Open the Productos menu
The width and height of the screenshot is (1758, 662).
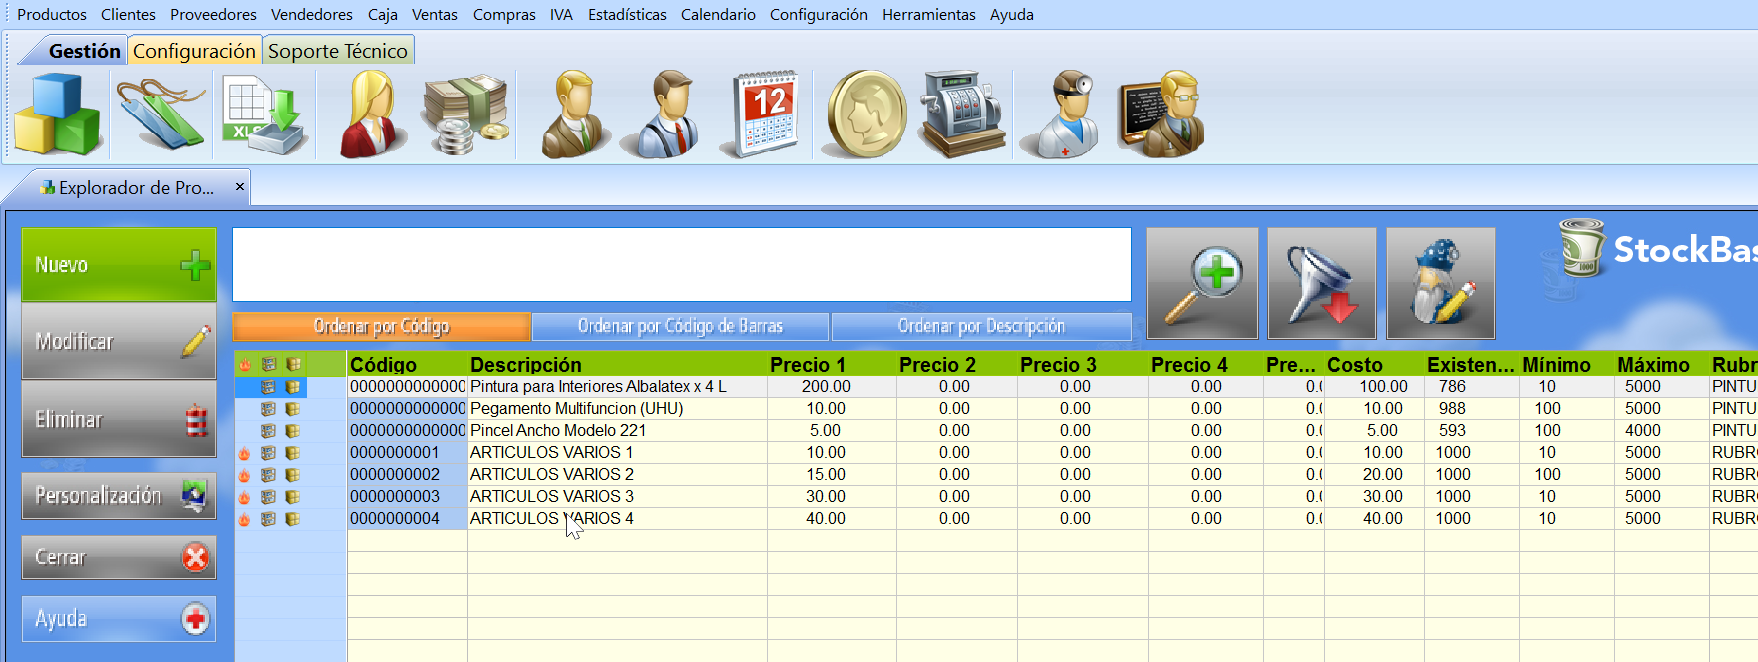52,15
